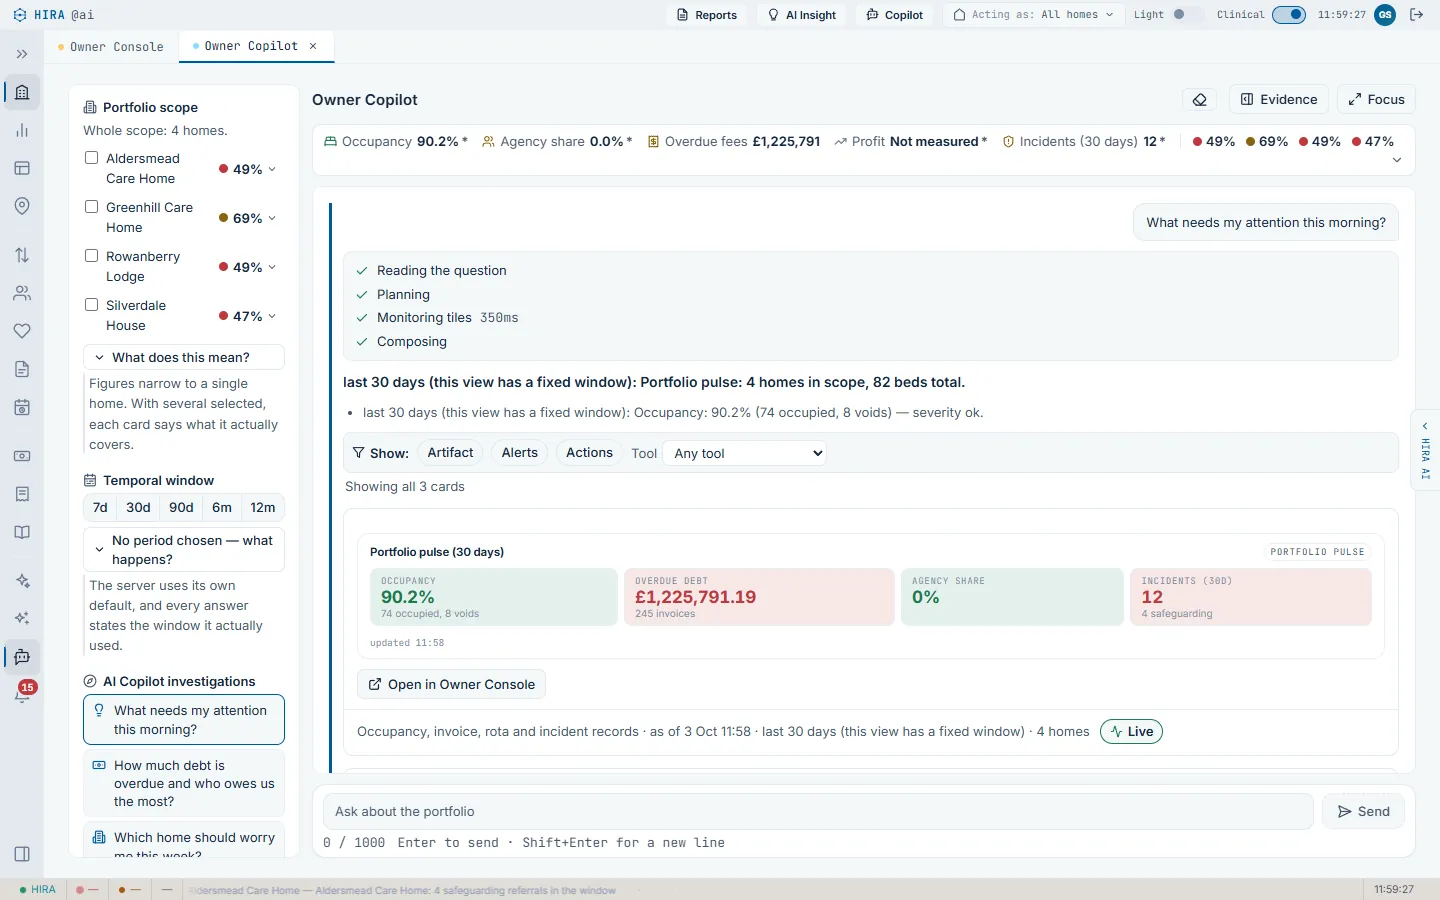Expand the left navigation rail
The image size is (1440, 900).
tap(22, 54)
